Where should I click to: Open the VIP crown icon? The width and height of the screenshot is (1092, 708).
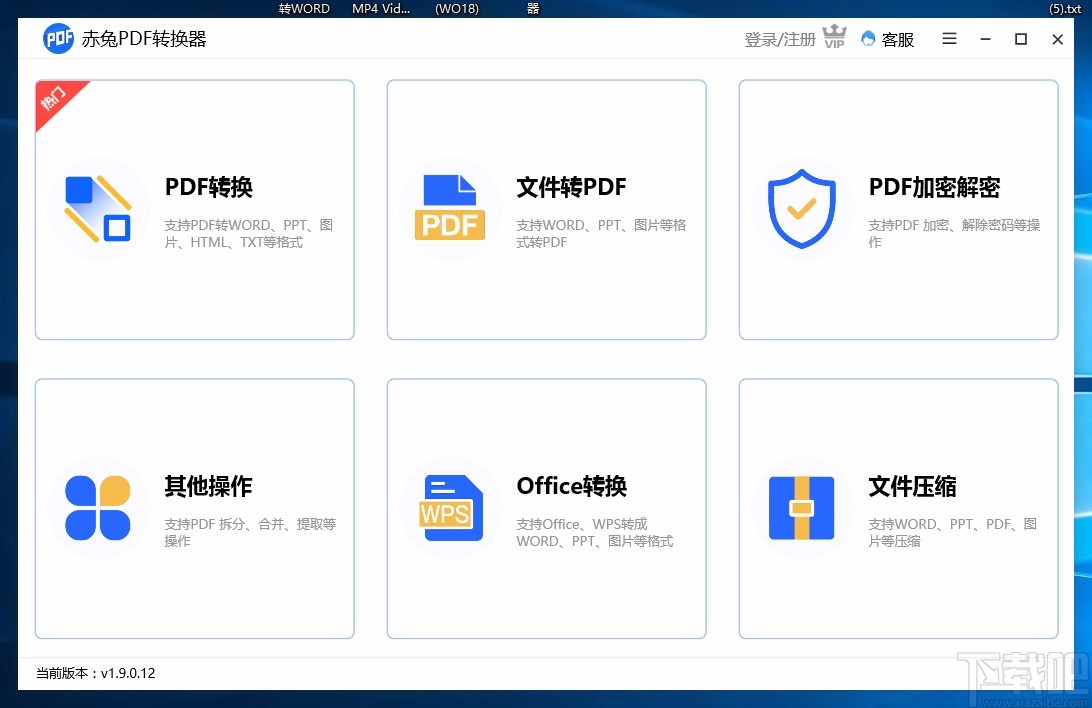point(834,37)
